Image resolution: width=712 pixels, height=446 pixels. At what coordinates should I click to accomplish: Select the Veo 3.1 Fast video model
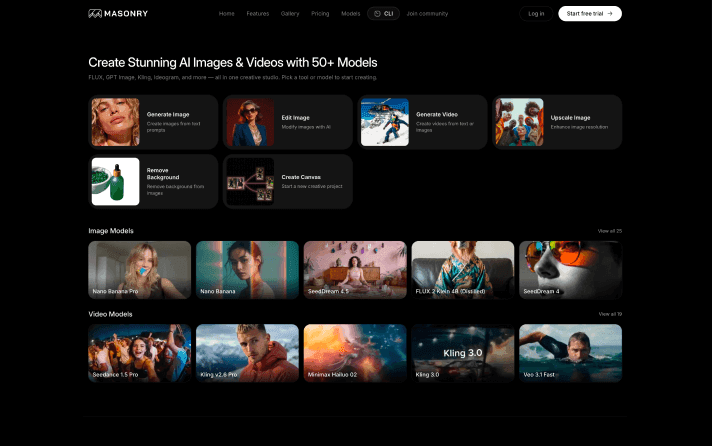570,353
